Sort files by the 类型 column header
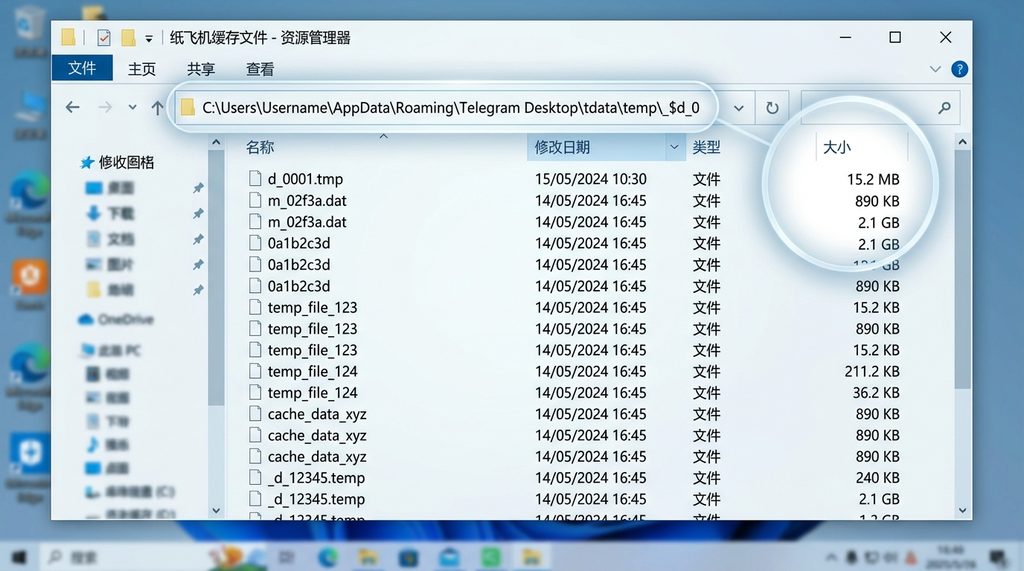 (707, 148)
